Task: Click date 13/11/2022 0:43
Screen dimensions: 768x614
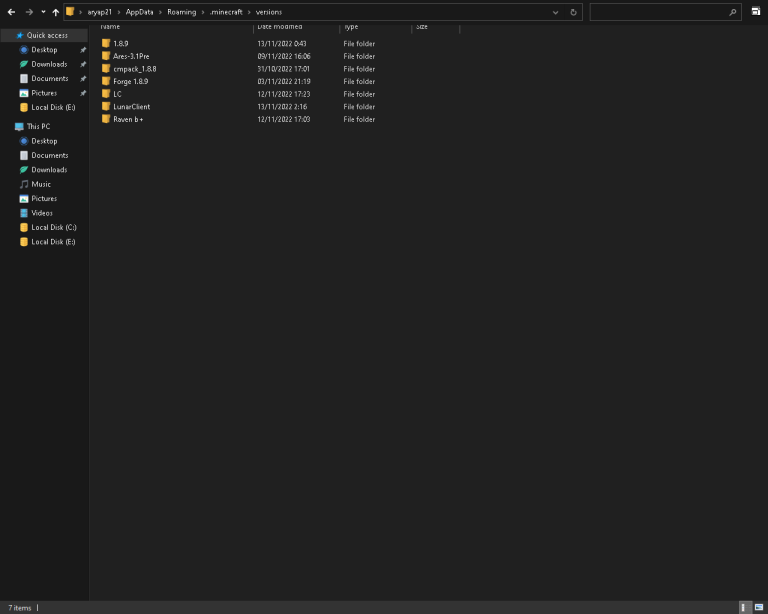Action: [282, 44]
